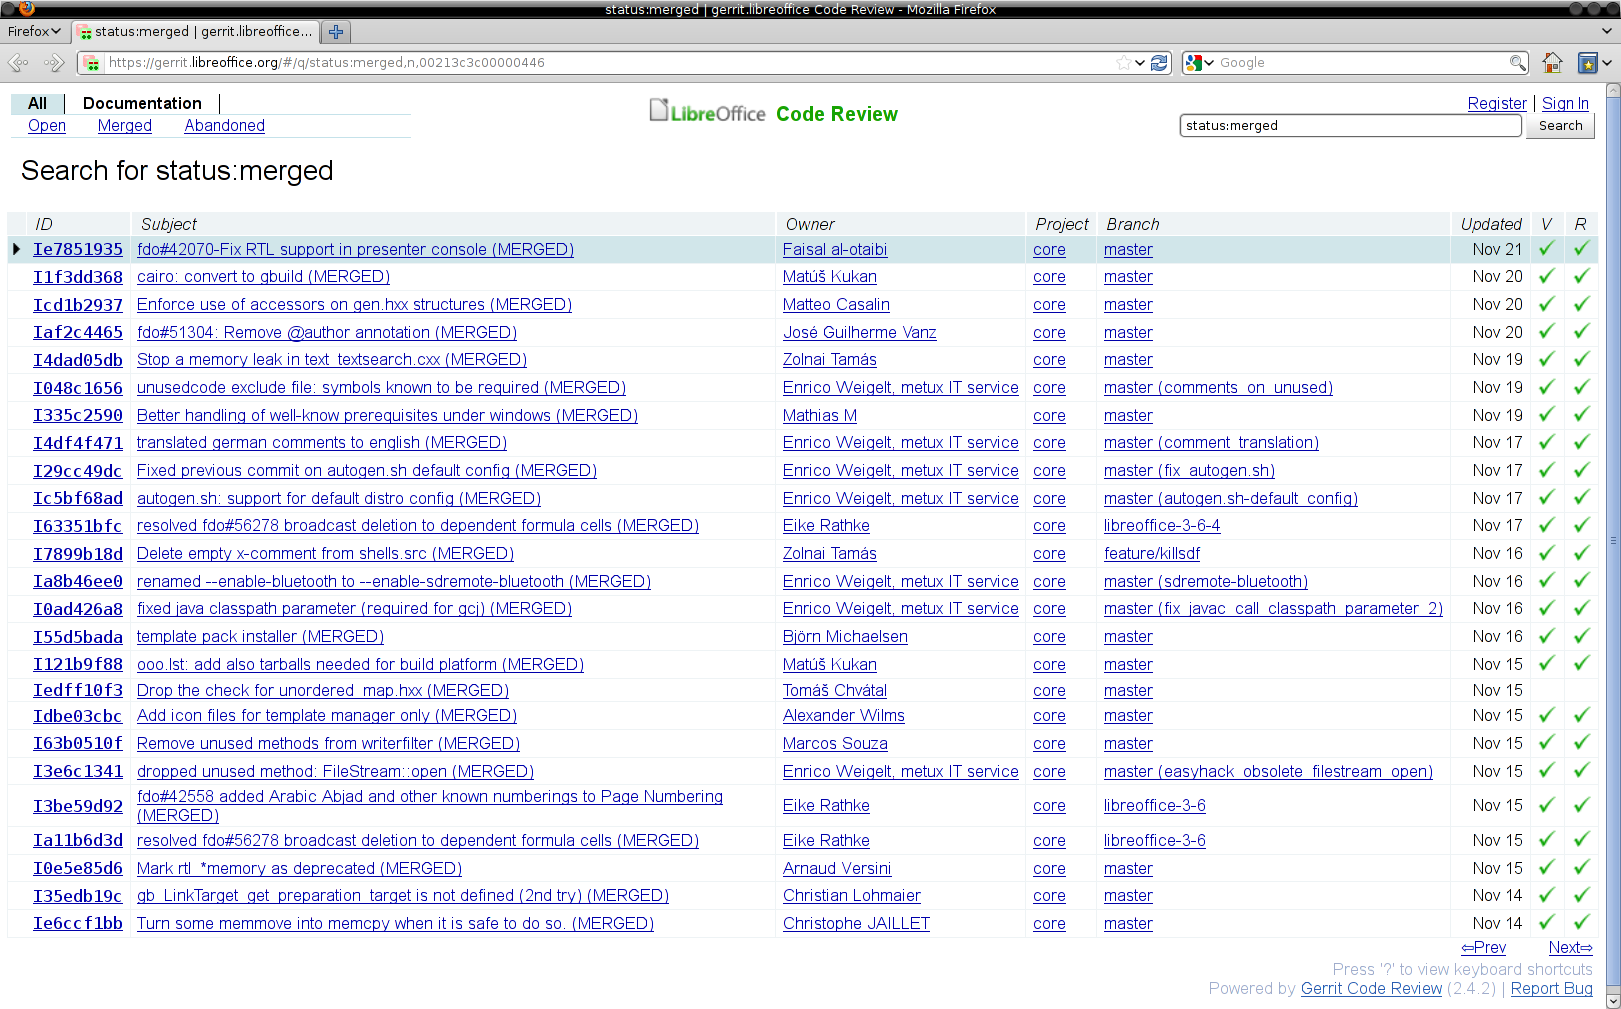Open branch master (easyhack_obsolete_filestream_open)
Image resolution: width=1621 pixels, height=1009 pixels.
(1268, 771)
